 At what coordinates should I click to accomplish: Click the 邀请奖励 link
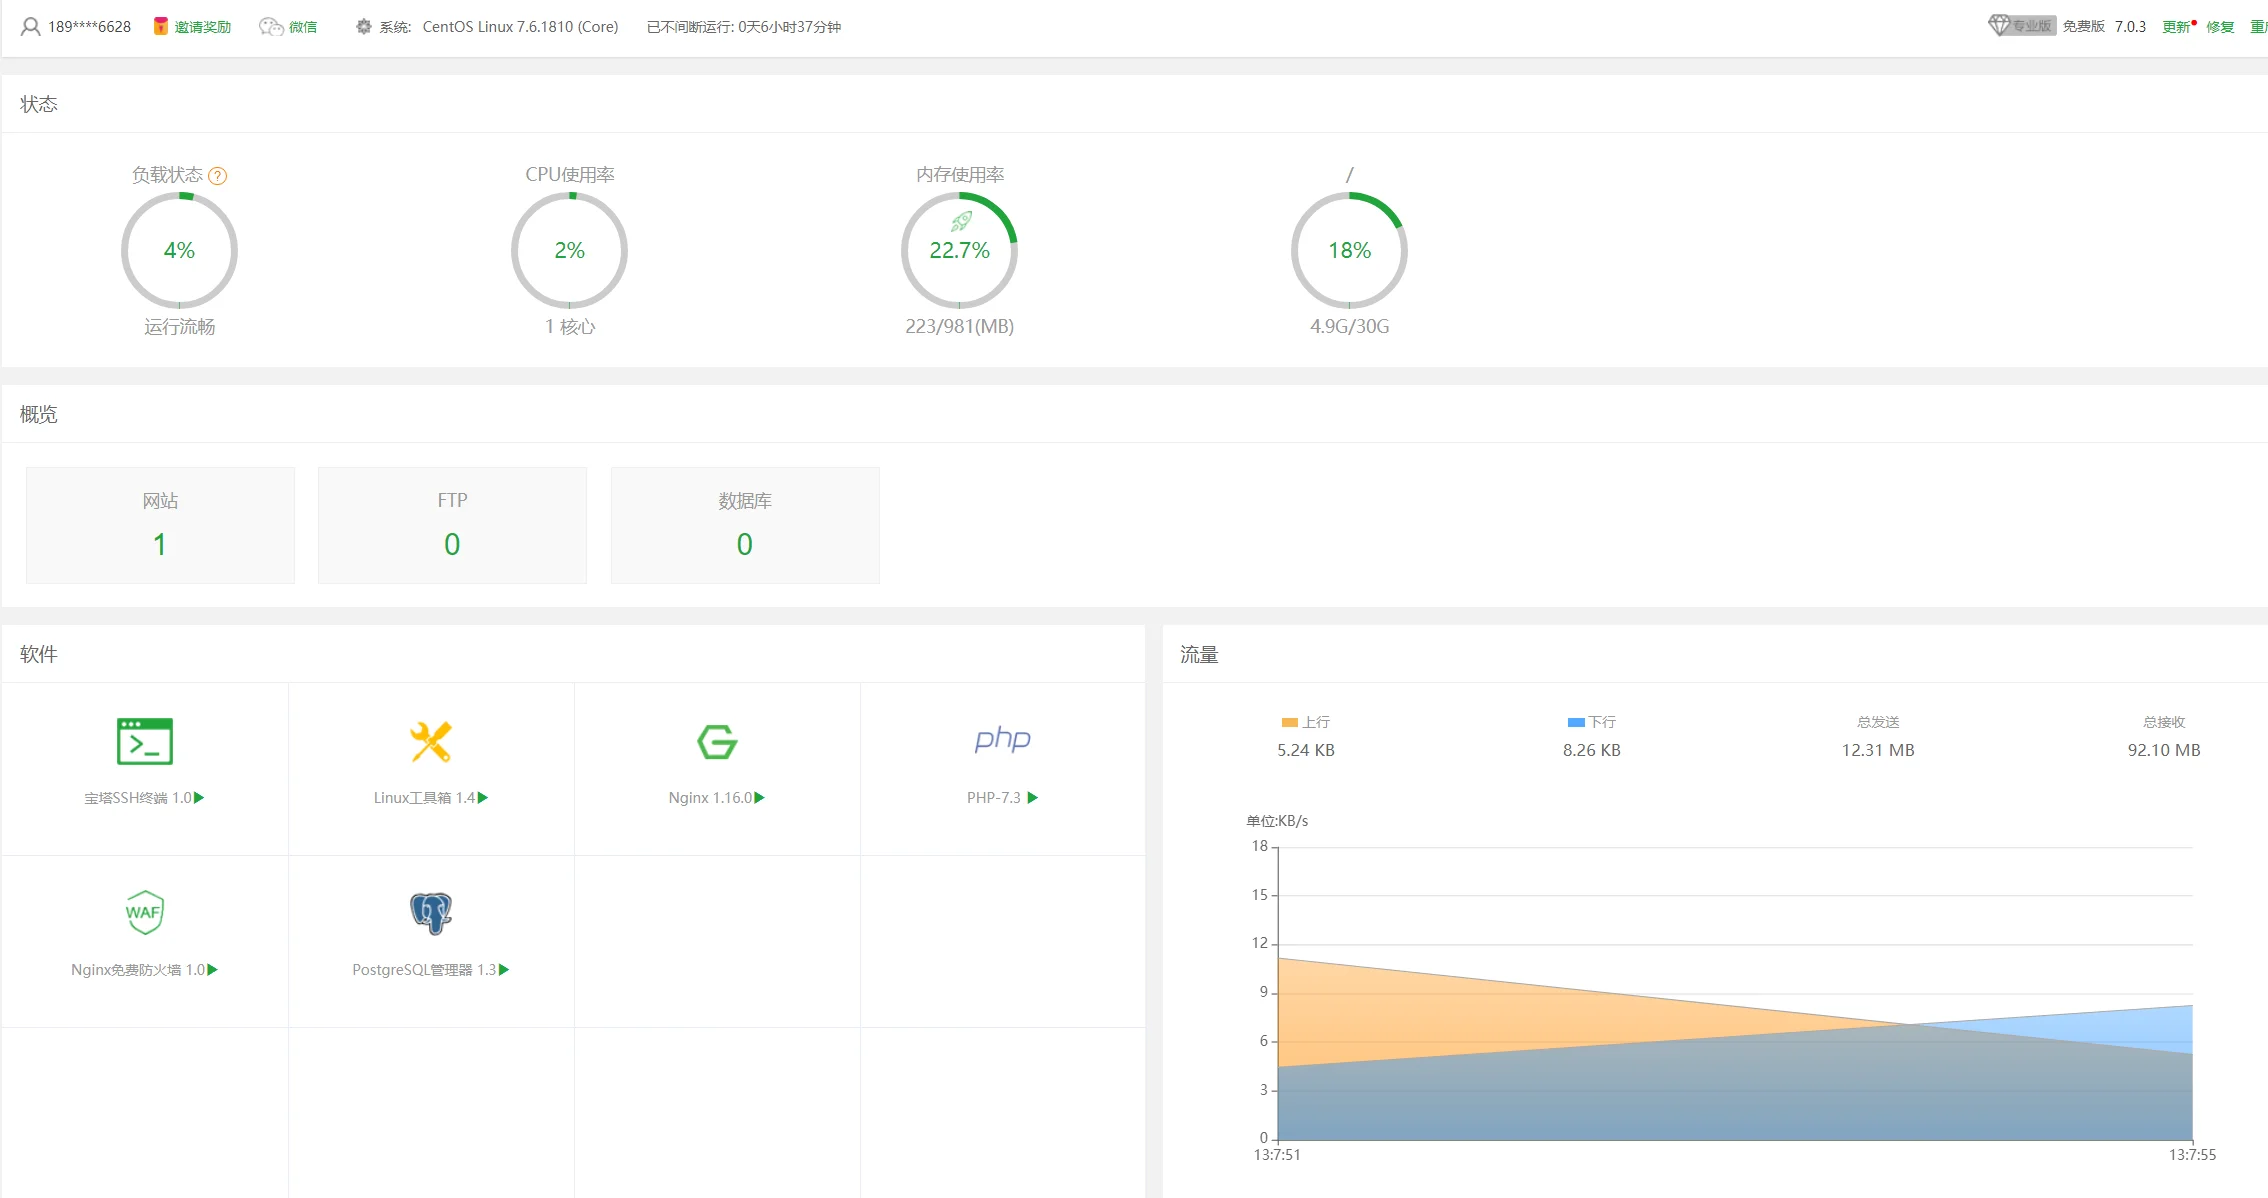[x=202, y=27]
